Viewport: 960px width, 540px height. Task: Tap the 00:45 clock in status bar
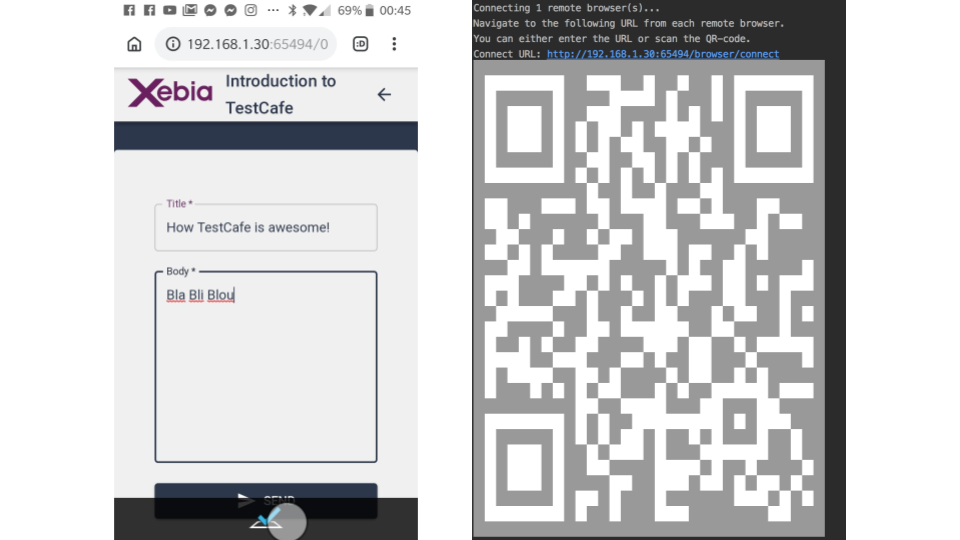coord(395,10)
